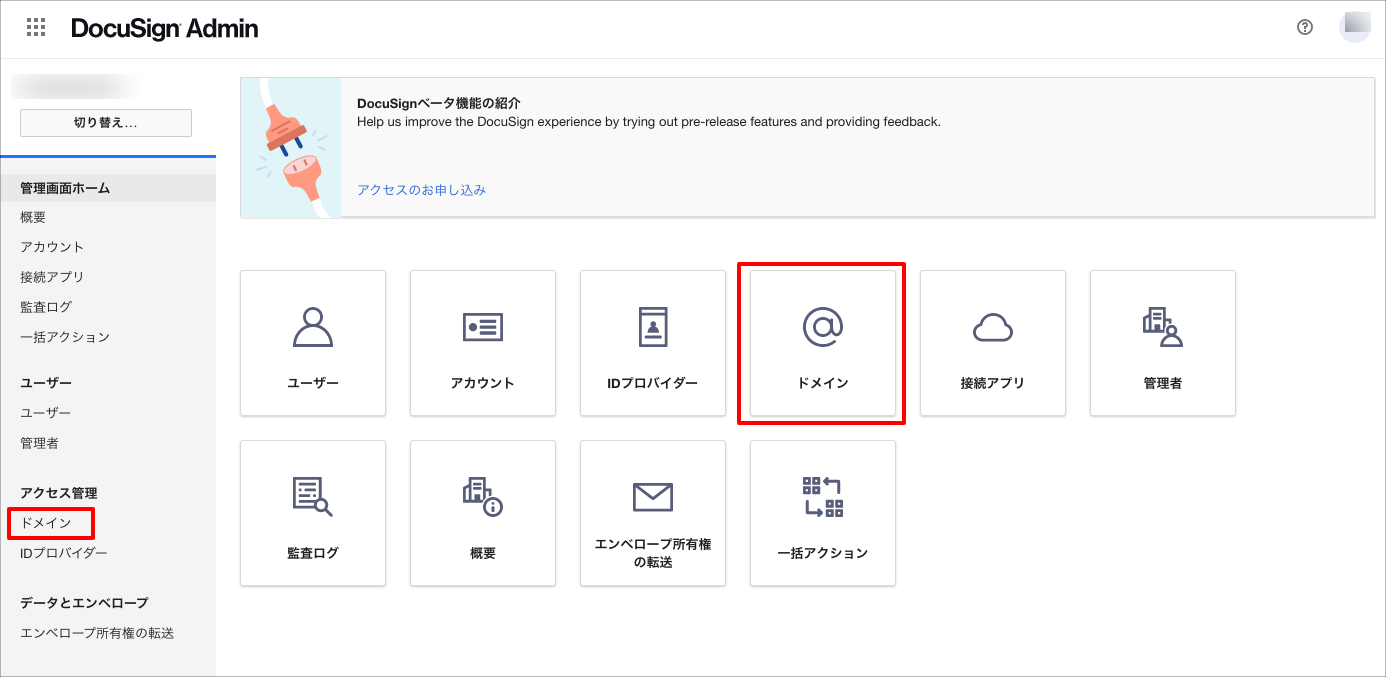
Task: Click the 切り替え… switch account button
Action: click(106, 123)
